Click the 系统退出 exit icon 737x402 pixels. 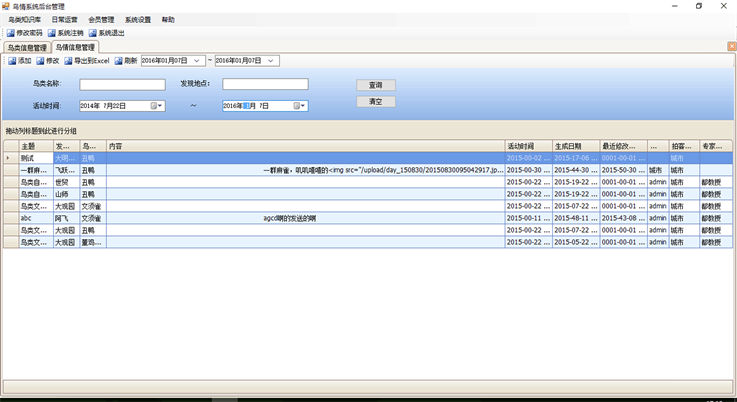click(x=92, y=33)
